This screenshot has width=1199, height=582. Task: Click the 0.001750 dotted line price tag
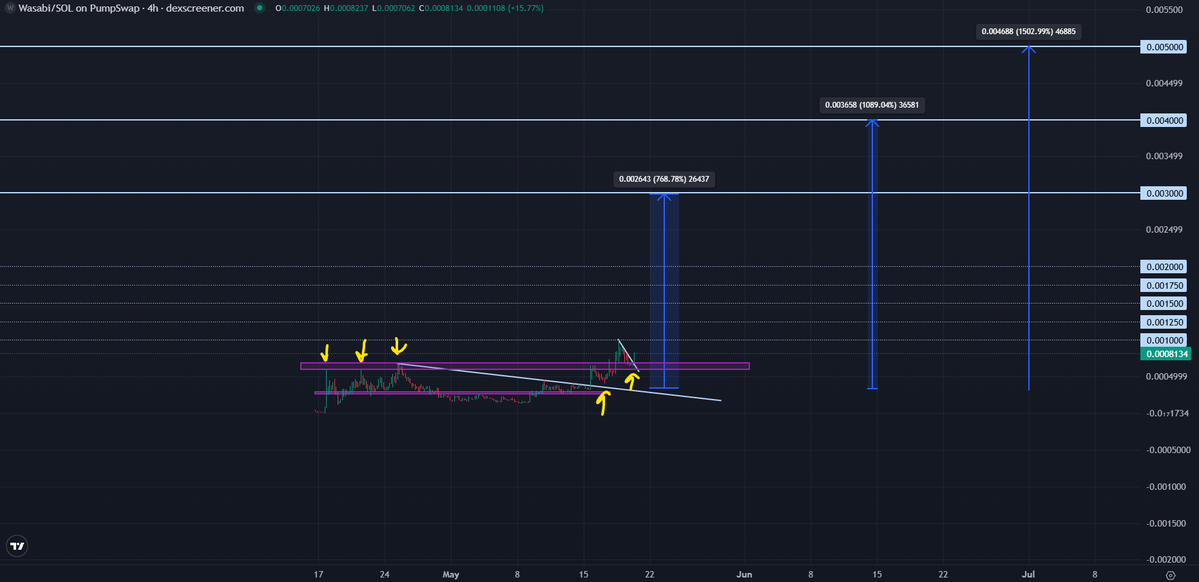pyautogui.click(x=1164, y=285)
